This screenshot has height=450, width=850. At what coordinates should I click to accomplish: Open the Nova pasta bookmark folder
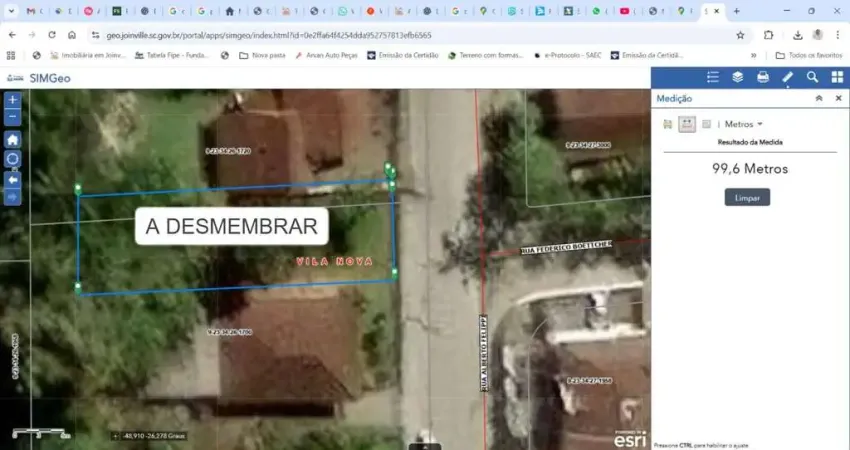(262, 55)
